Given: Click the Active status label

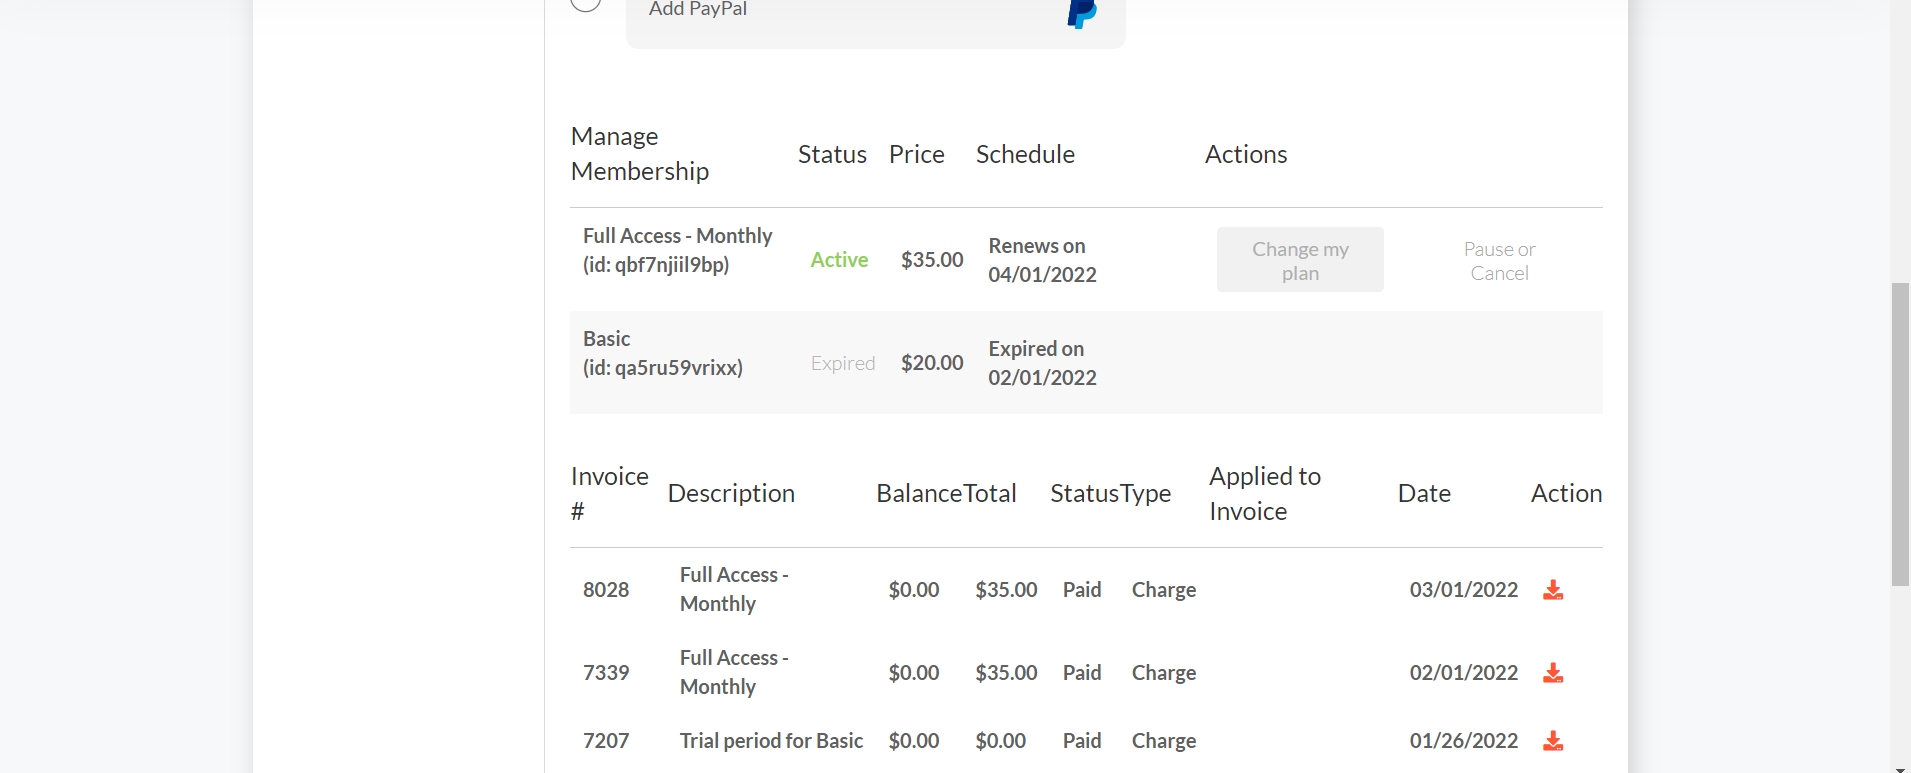Looking at the screenshot, I should coord(838,260).
